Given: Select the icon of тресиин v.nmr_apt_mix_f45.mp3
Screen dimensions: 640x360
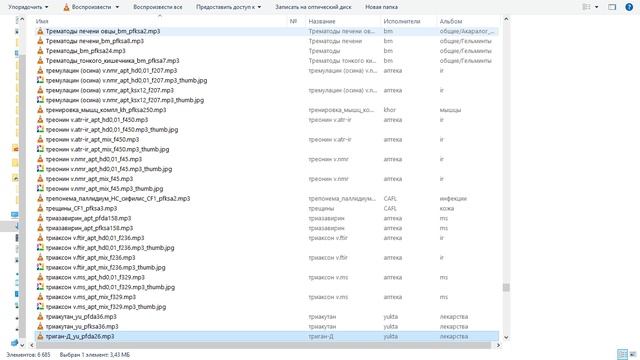Looking at the screenshot, I should pyautogui.click(x=40, y=178).
